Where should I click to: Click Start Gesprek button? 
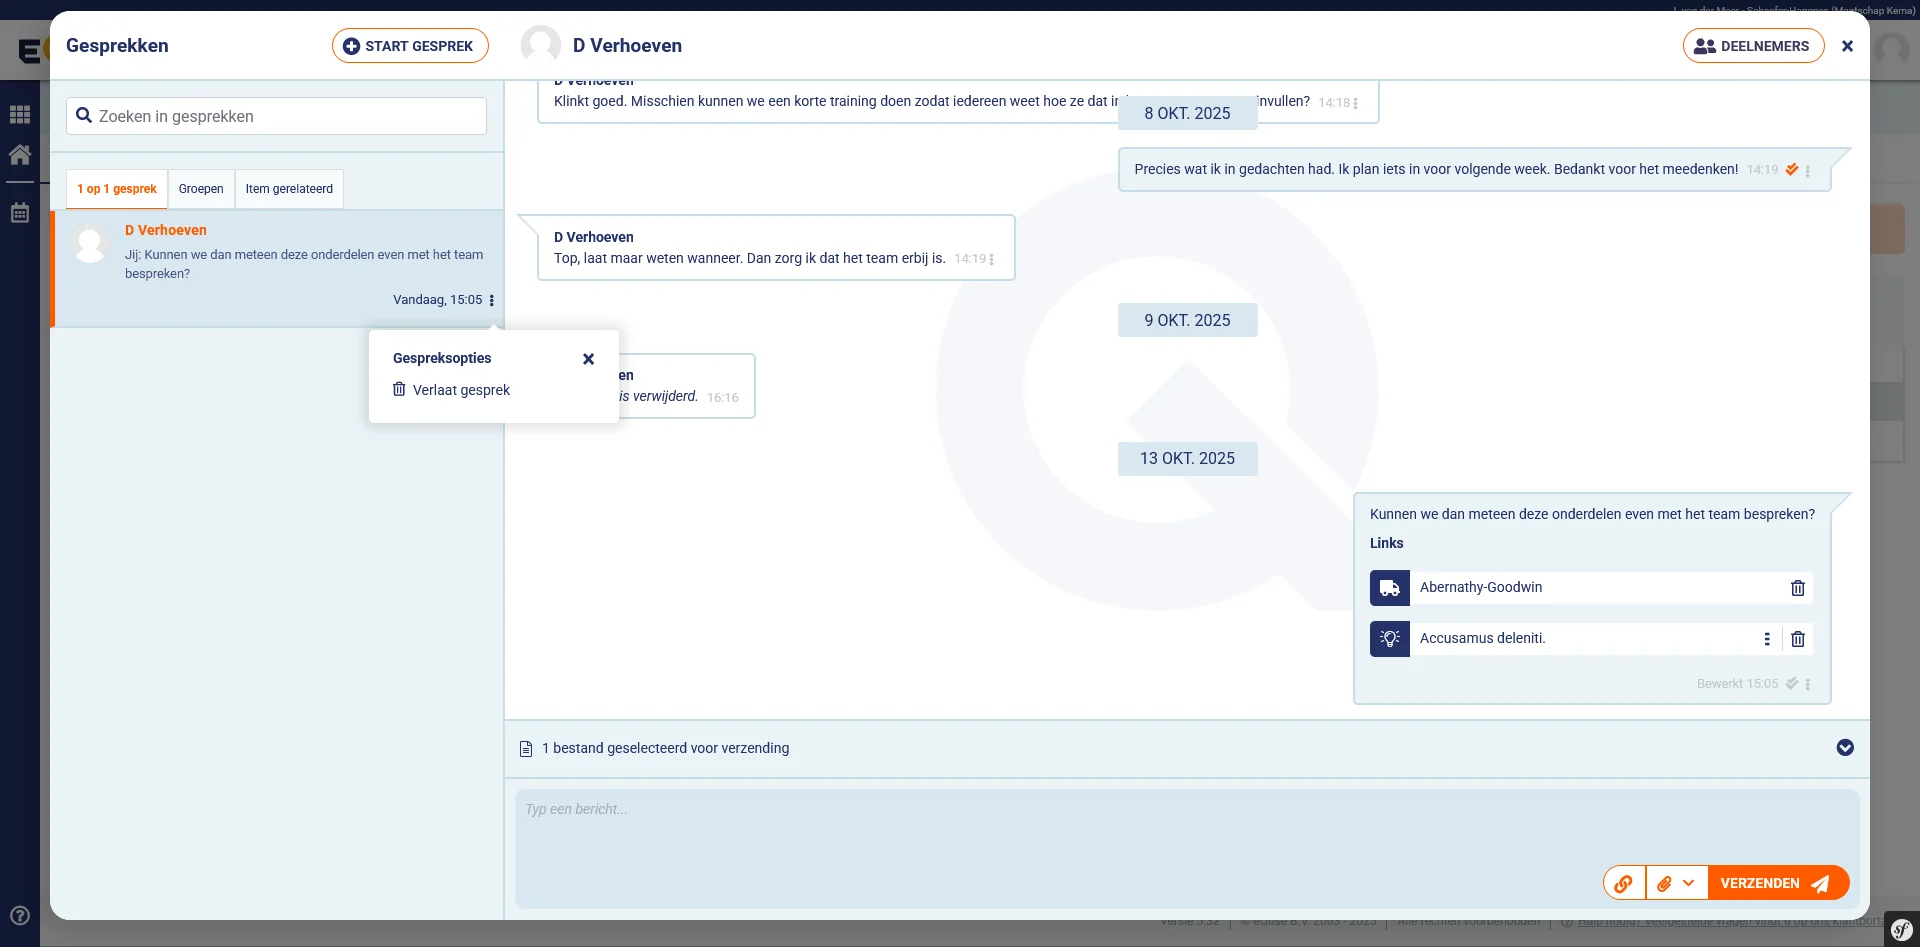coord(409,46)
